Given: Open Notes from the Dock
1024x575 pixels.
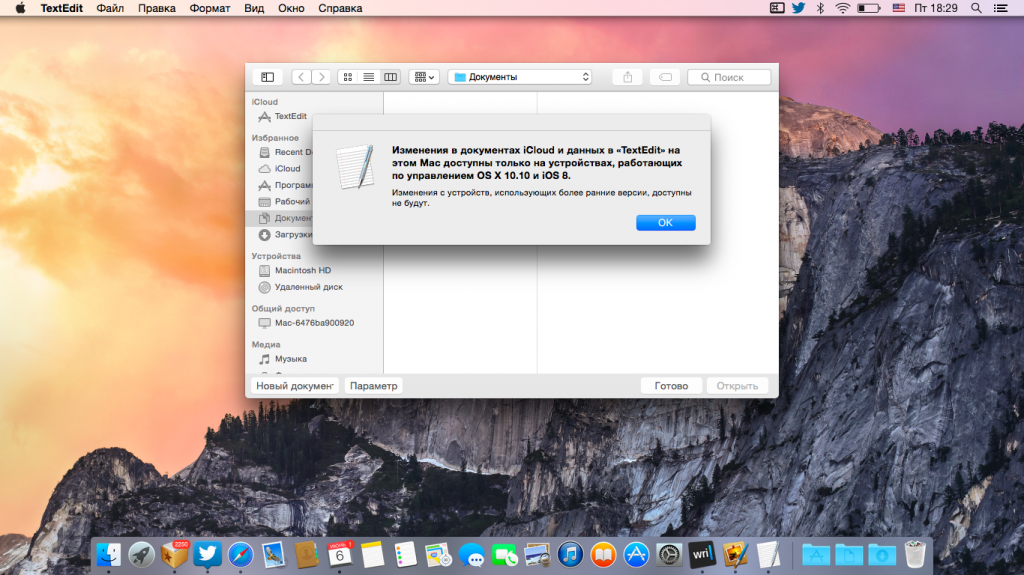Looking at the screenshot, I should [x=372, y=555].
